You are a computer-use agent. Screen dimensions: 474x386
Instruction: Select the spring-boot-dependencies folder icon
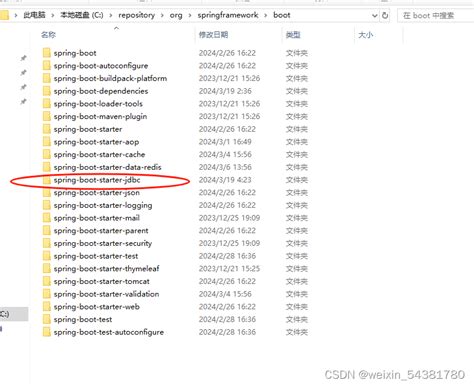click(47, 91)
